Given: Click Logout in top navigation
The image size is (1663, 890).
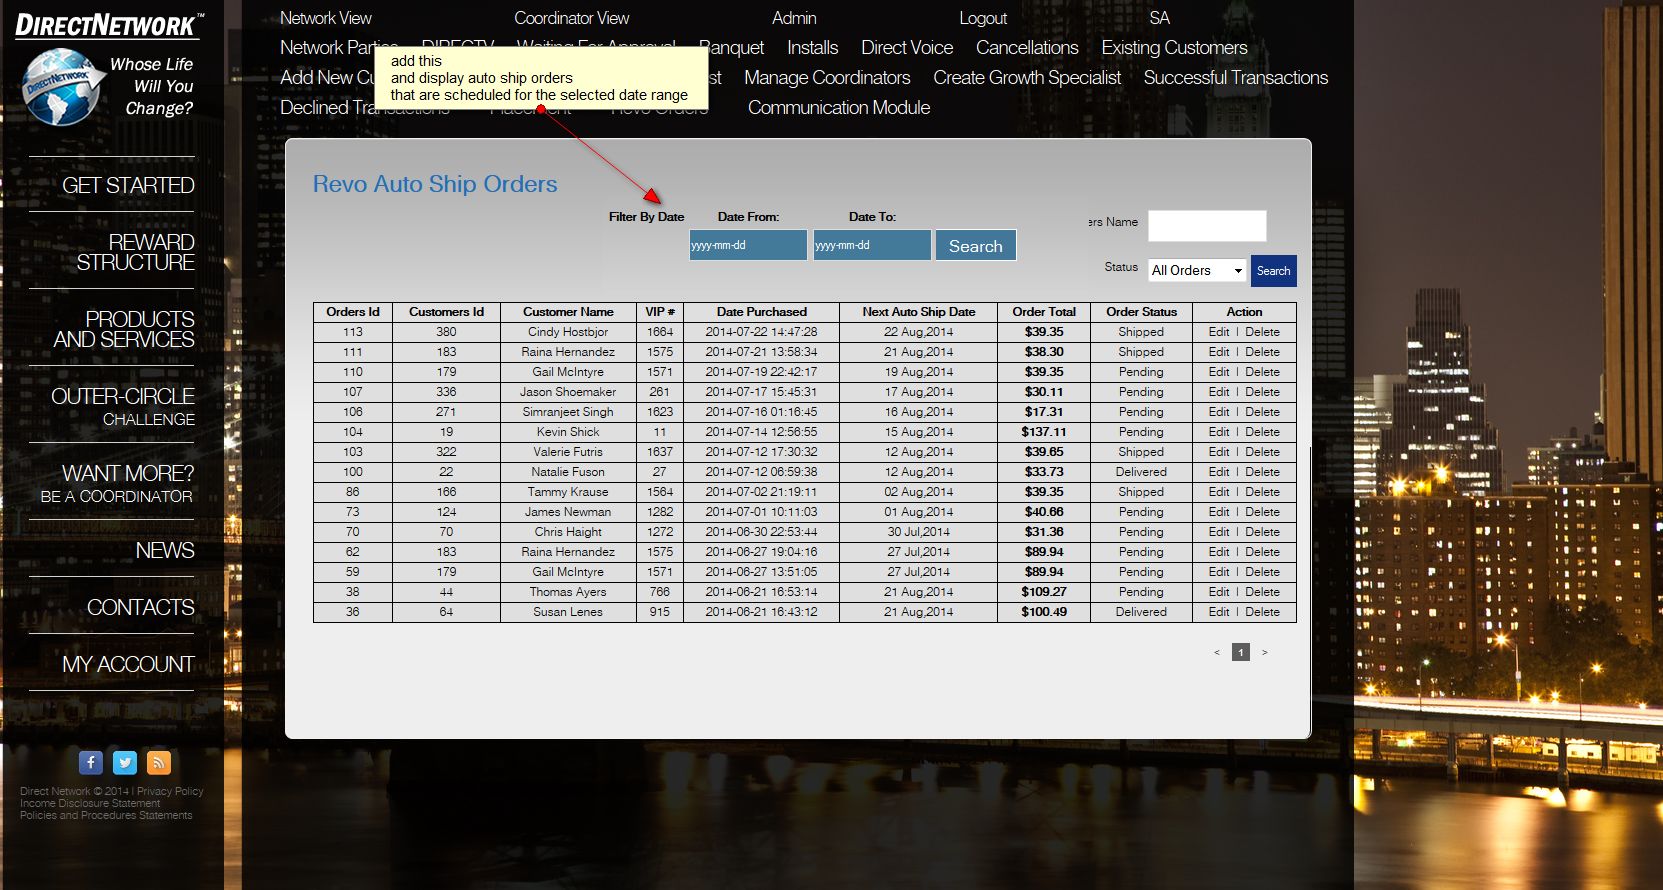Looking at the screenshot, I should [x=983, y=18].
